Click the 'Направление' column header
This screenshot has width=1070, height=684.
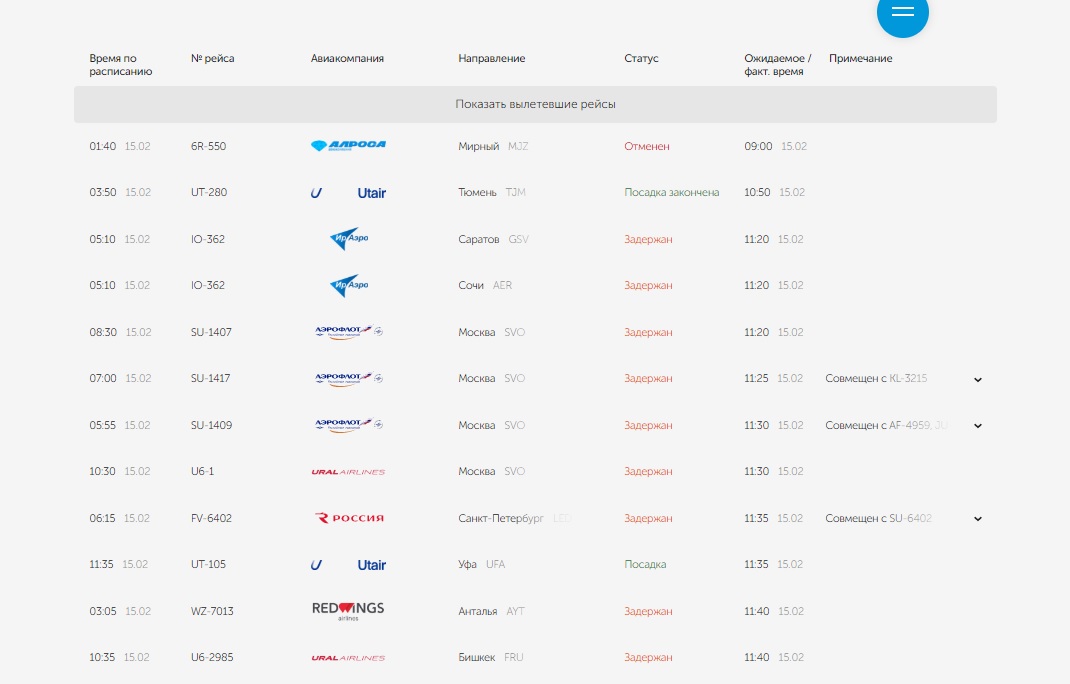pos(491,59)
